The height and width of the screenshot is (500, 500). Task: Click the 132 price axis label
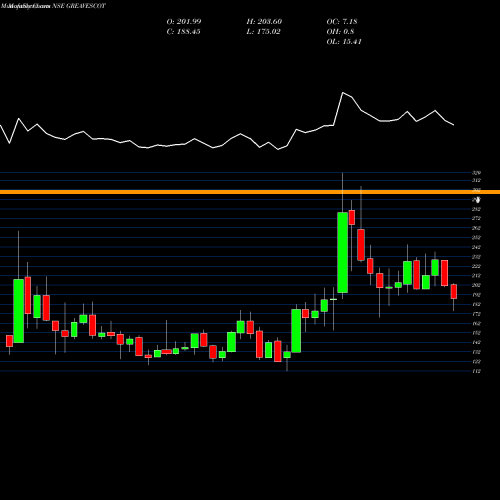point(476,352)
